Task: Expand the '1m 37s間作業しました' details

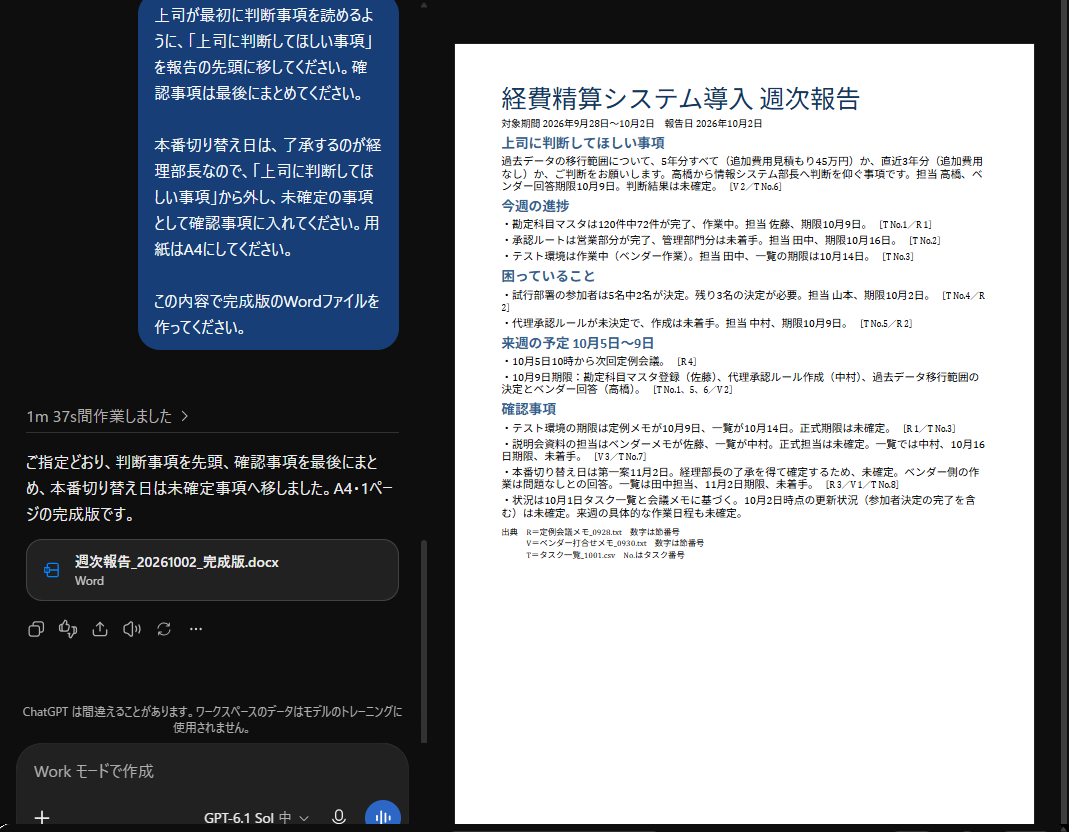Action: (107, 416)
